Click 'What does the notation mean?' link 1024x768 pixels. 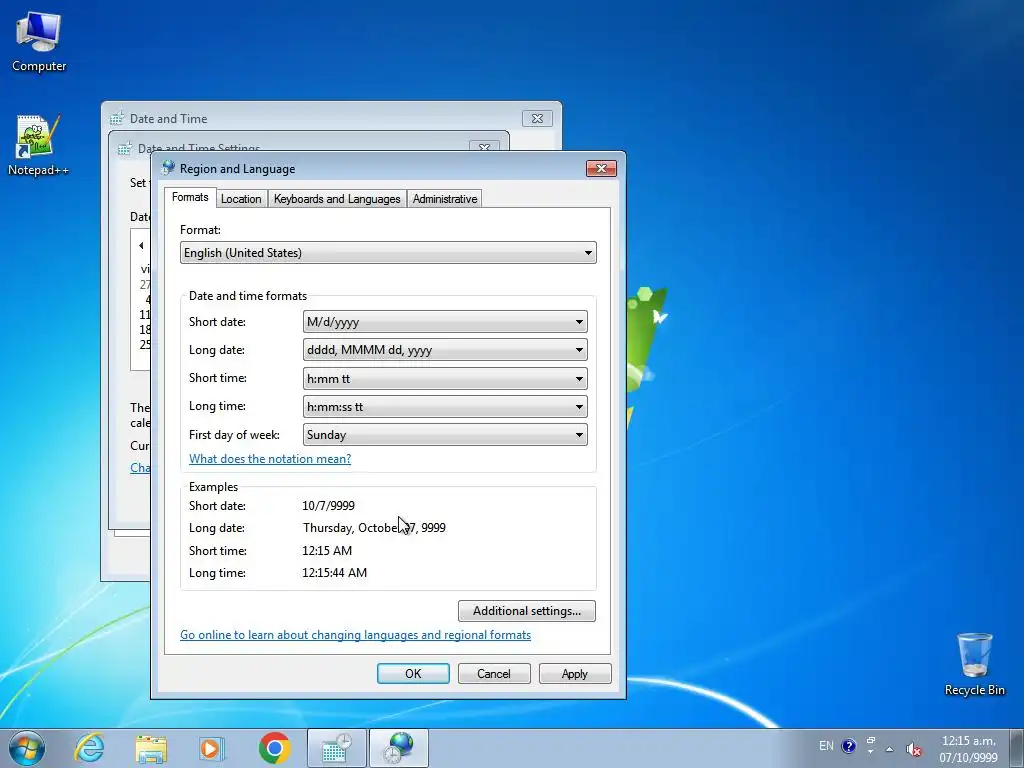tap(270, 458)
